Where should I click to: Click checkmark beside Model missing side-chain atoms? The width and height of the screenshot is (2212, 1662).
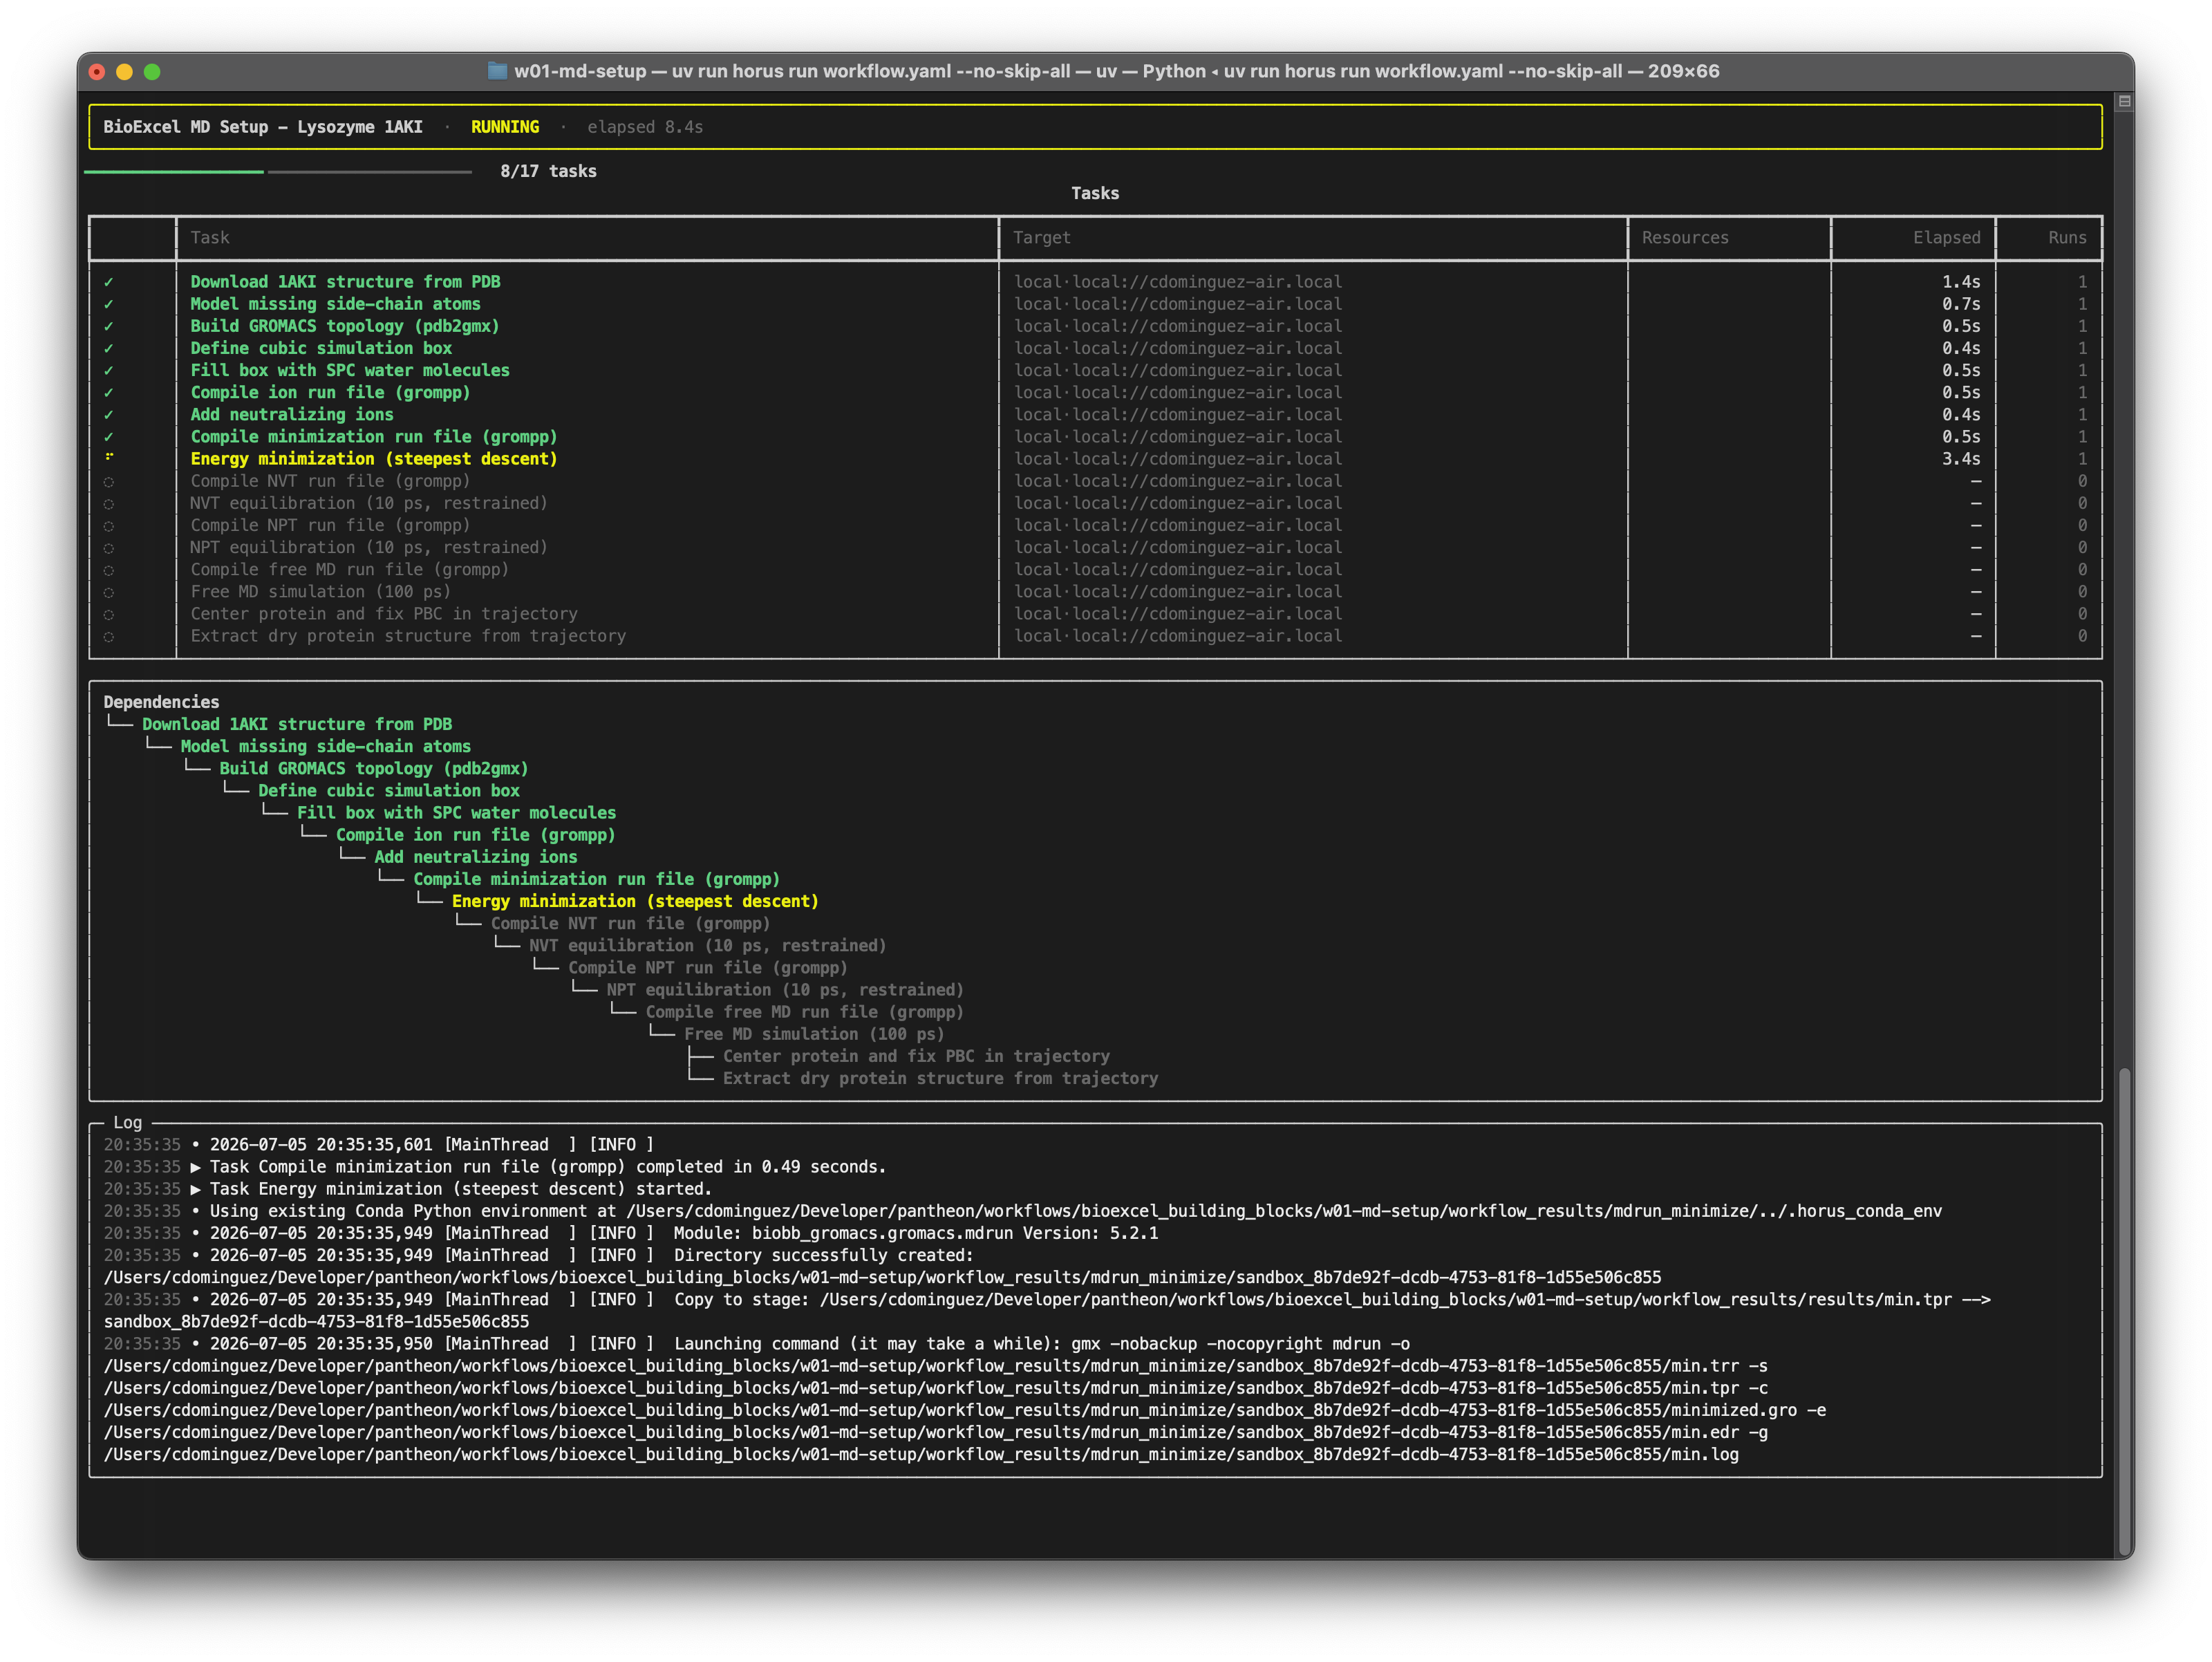[109, 304]
